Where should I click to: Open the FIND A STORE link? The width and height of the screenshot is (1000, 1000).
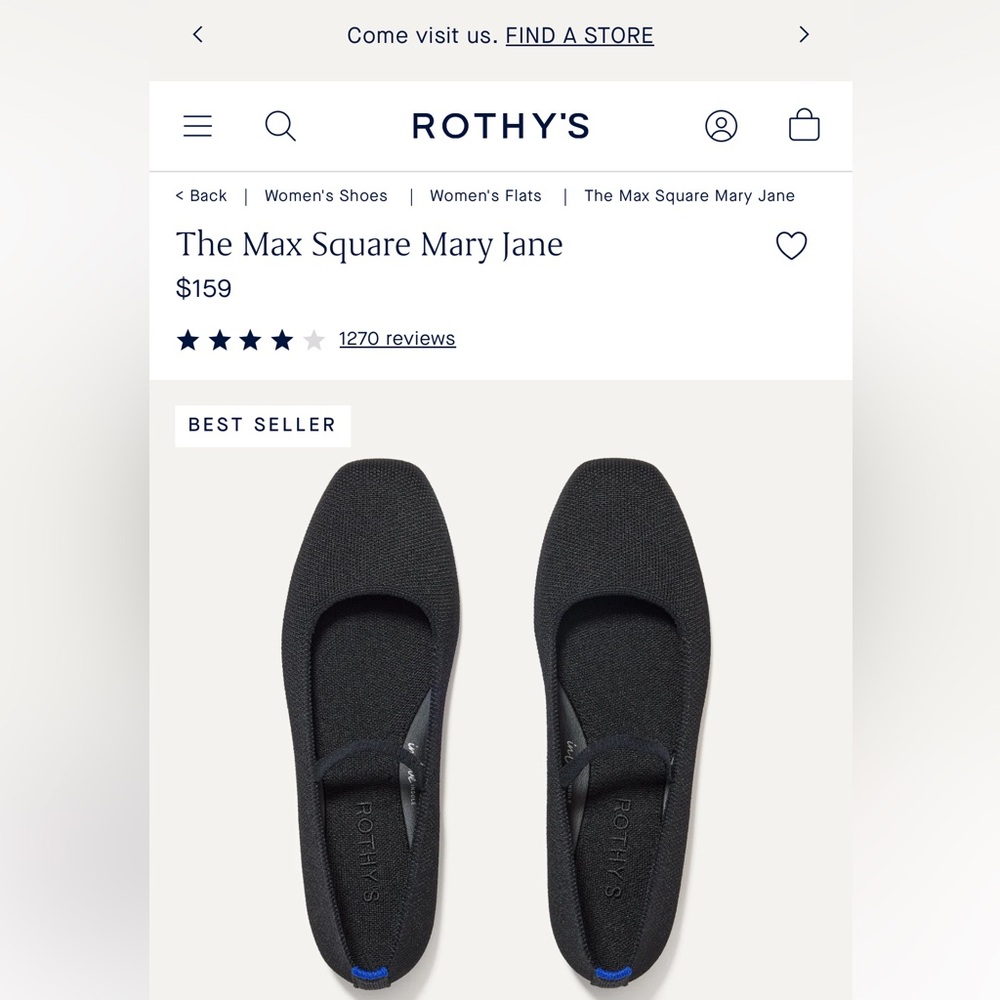pos(579,35)
